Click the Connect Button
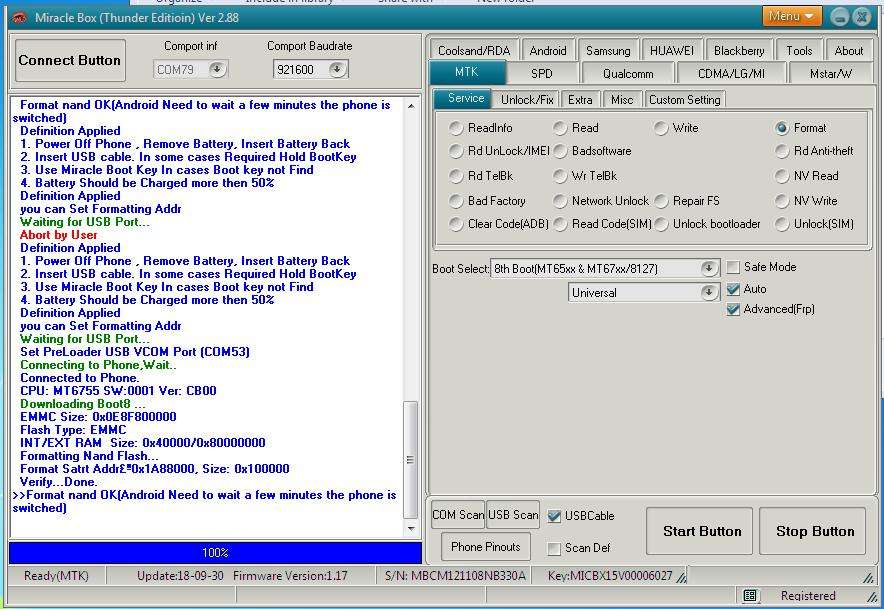Image resolution: width=884 pixels, height=609 pixels. tap(70, 60)
